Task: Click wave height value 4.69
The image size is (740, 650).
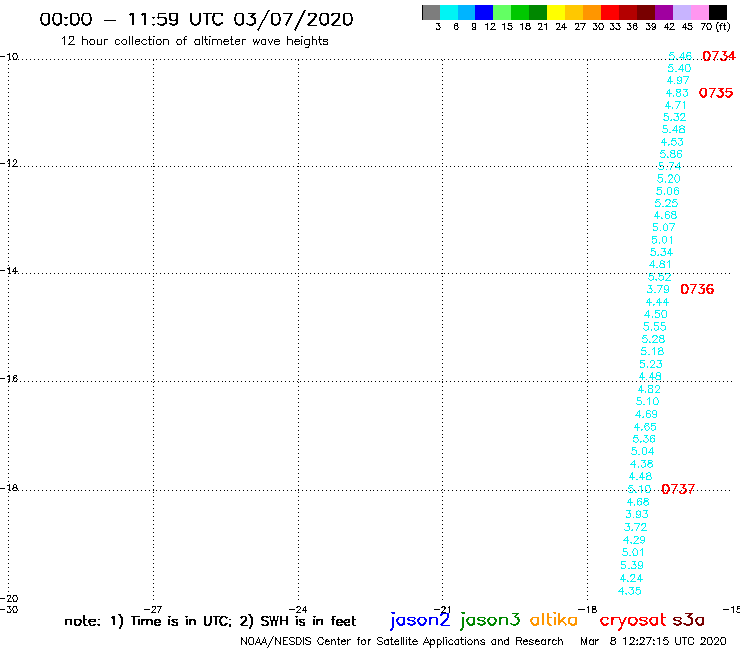Action: (646, 414)
